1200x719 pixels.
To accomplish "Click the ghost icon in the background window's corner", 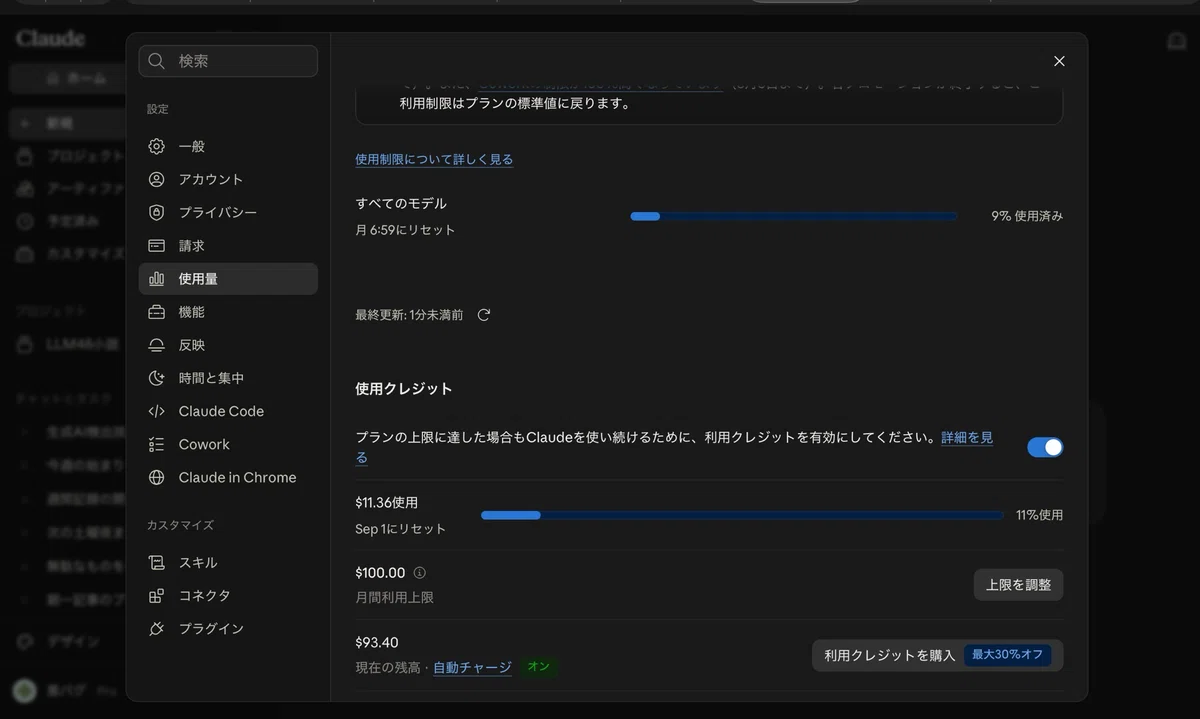I will (1177, 41).
